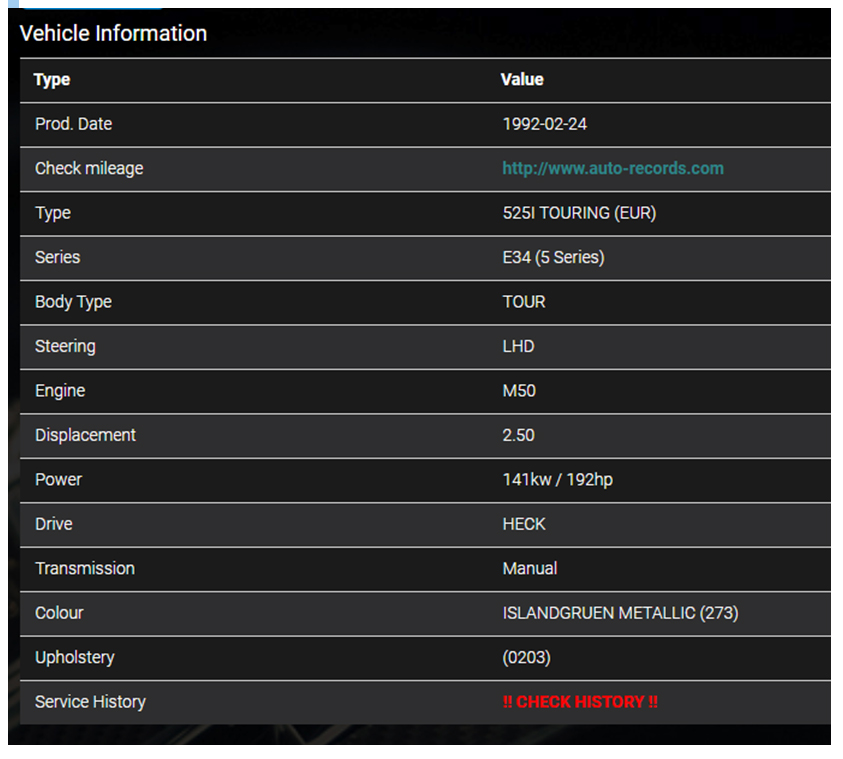Click the Check mileage row label

tap(89, 168)
